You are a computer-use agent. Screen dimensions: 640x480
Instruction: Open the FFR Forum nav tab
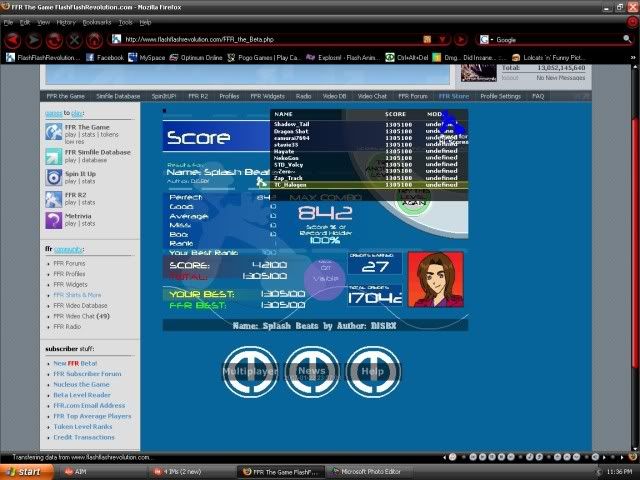(x=414, y=96)
